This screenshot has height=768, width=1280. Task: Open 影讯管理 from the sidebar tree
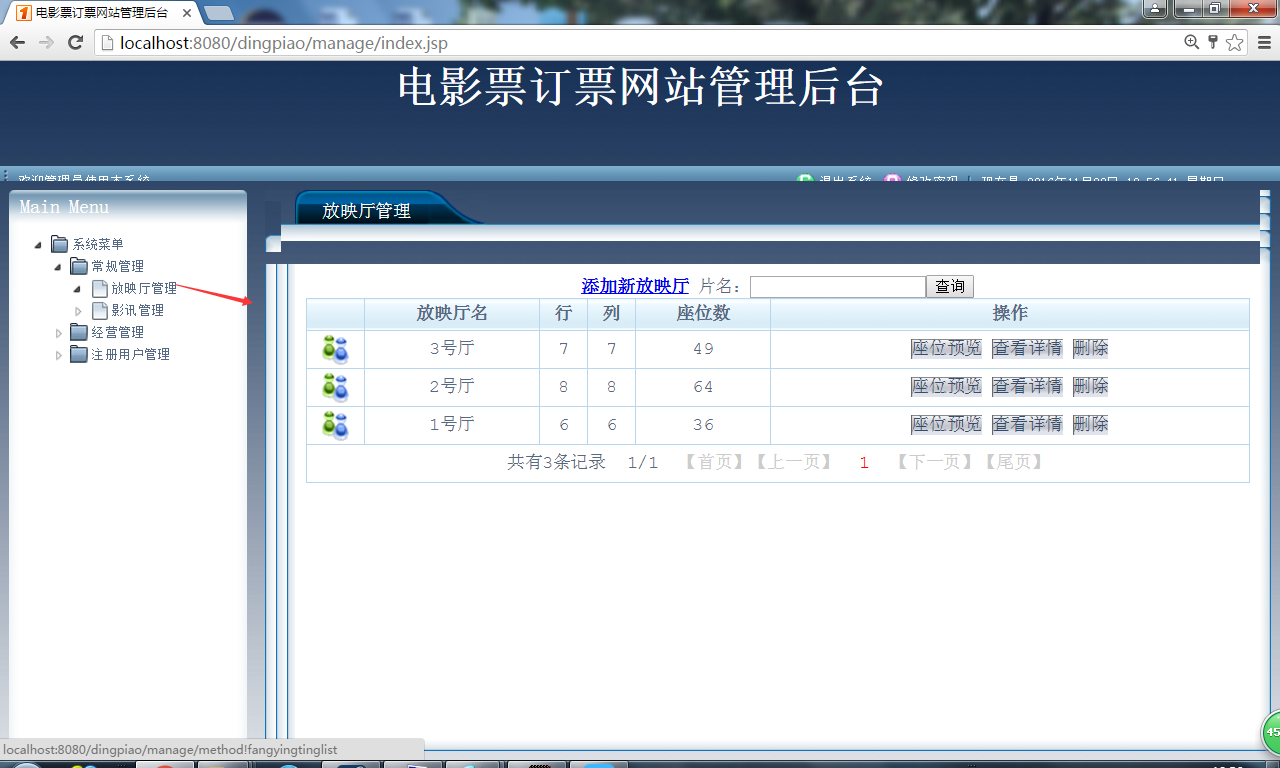point(137,310)
